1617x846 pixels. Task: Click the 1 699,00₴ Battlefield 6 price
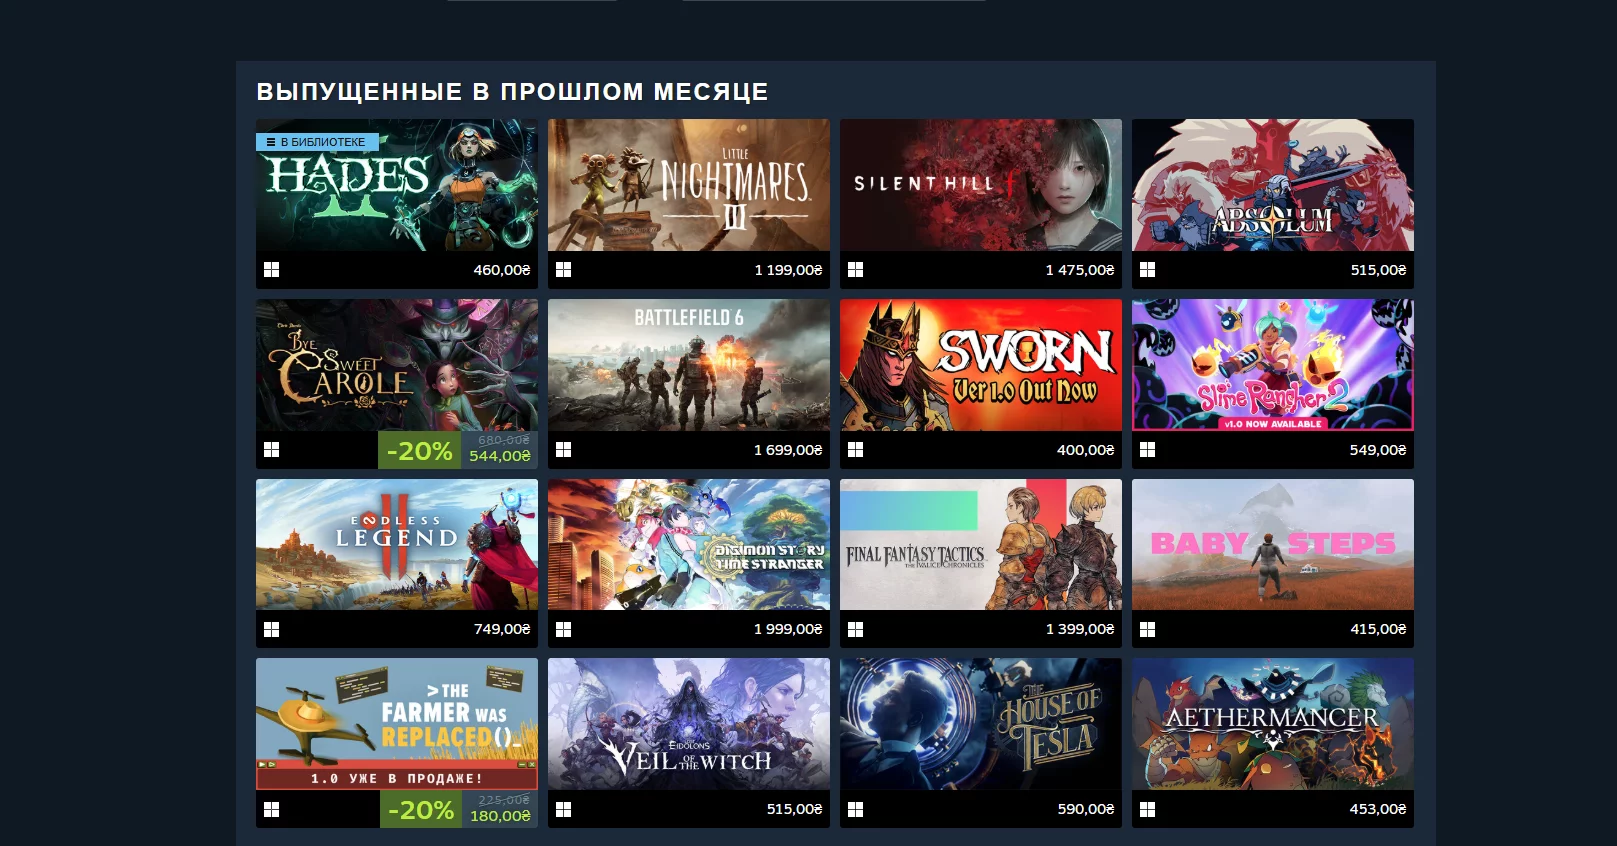tap(788, 450)
